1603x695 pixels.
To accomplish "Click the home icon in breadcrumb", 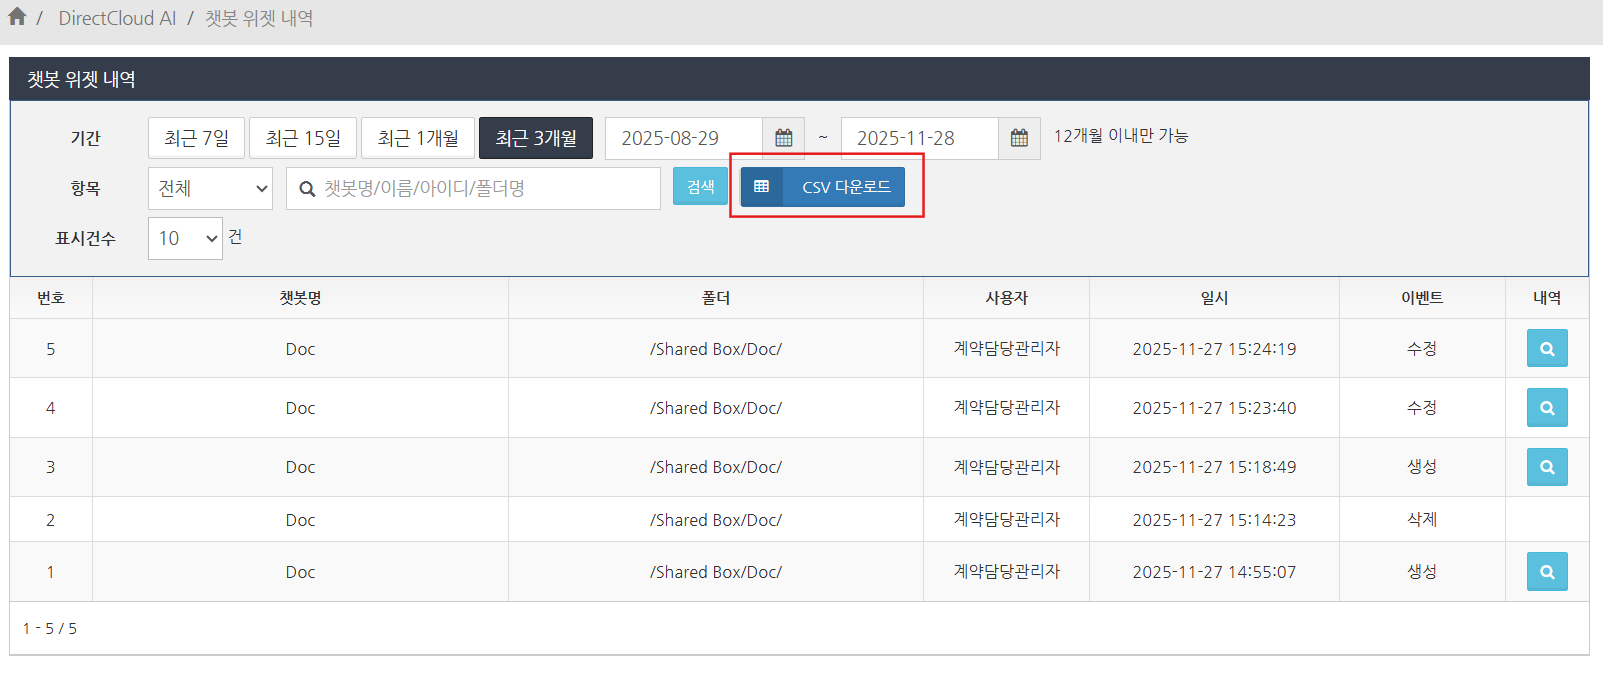I will click(x=17, y=17).
